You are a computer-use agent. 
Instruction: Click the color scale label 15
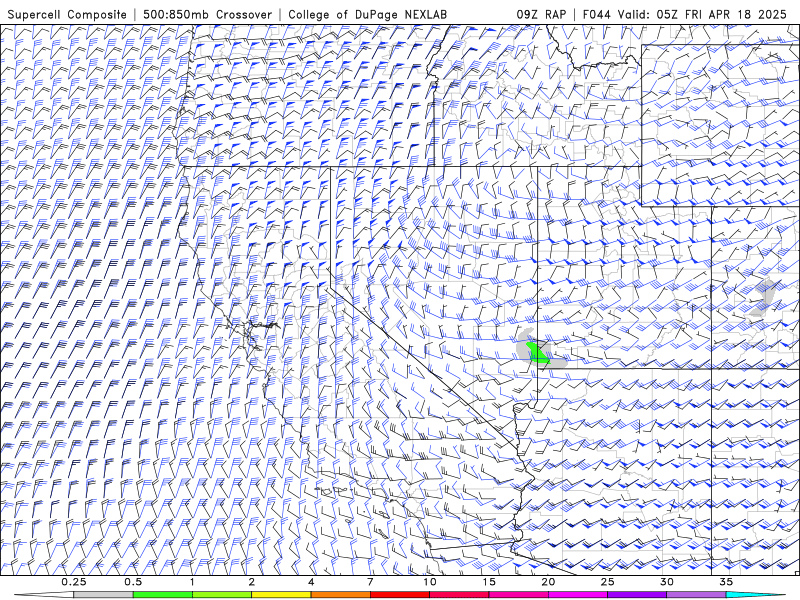click(x=489, y=582)
